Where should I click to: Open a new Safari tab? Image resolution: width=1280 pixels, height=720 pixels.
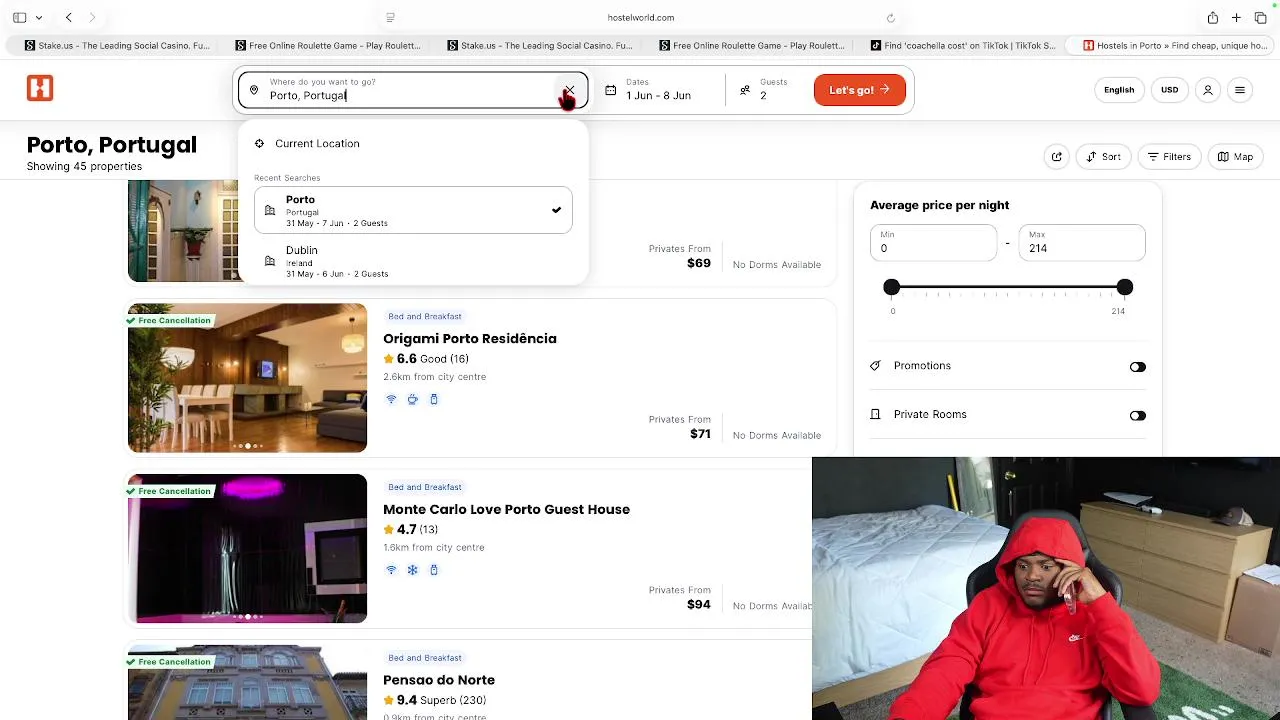[x=1236, y=18]
